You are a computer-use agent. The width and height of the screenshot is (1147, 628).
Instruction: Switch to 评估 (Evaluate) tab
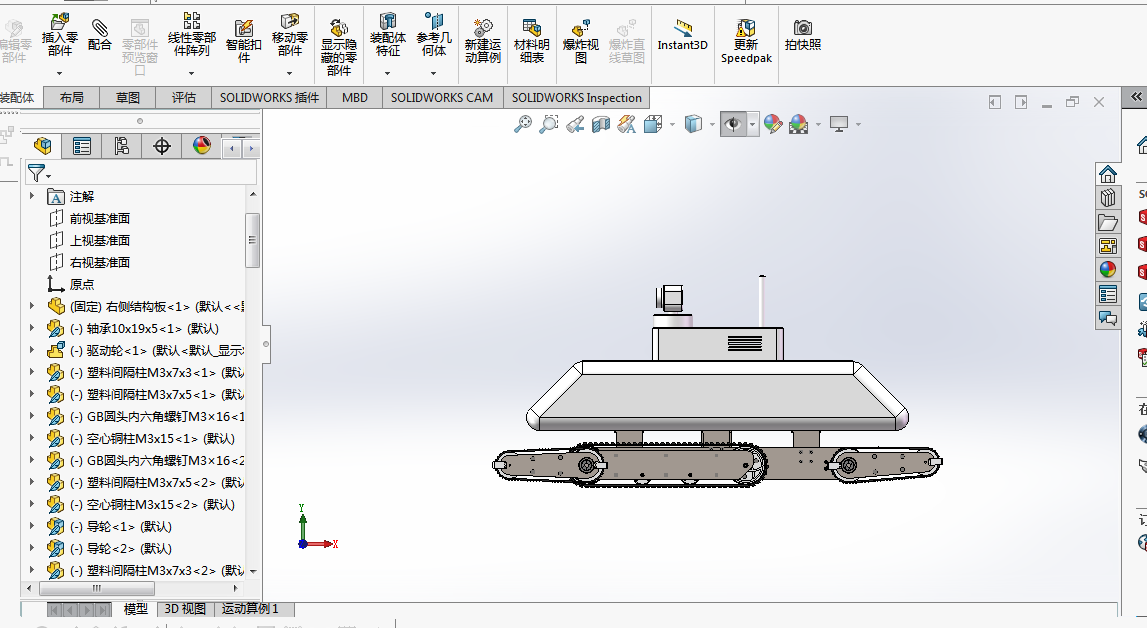pos(184,98)
